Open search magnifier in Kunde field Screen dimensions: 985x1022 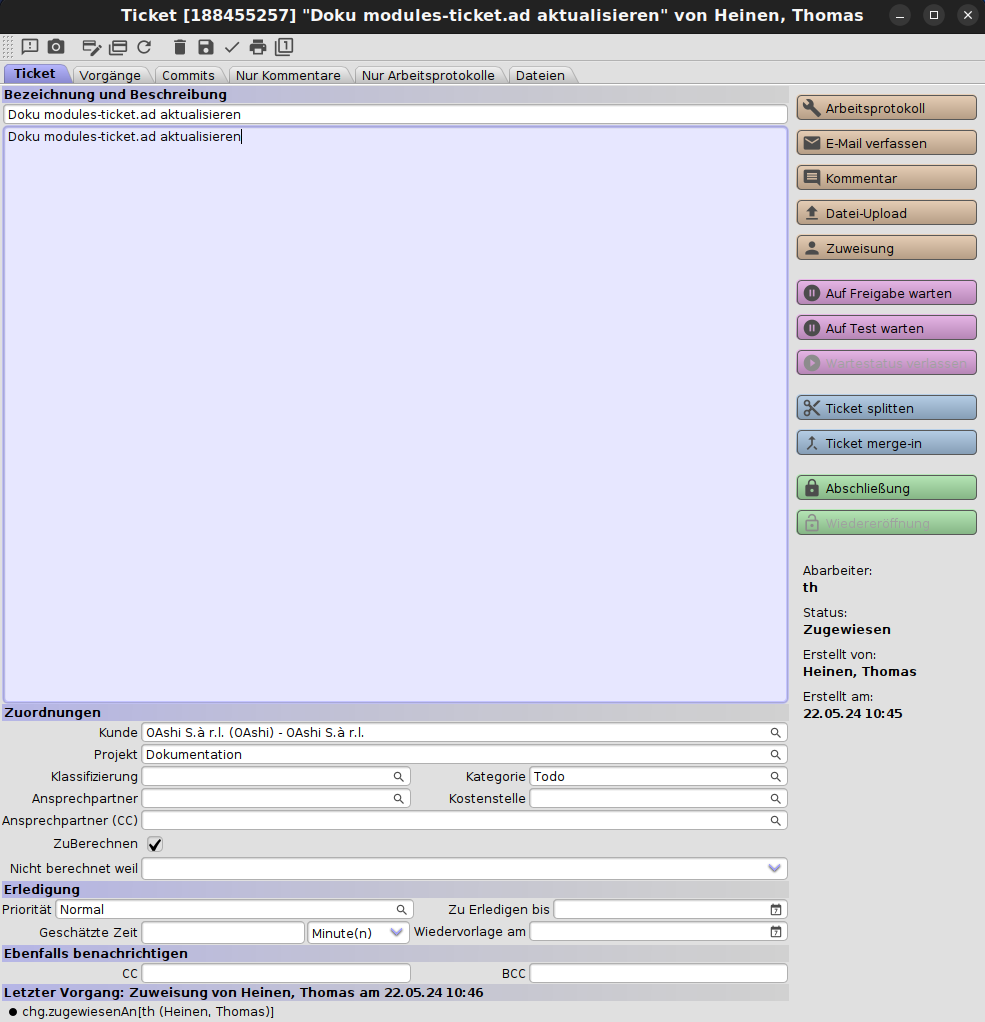775,733
